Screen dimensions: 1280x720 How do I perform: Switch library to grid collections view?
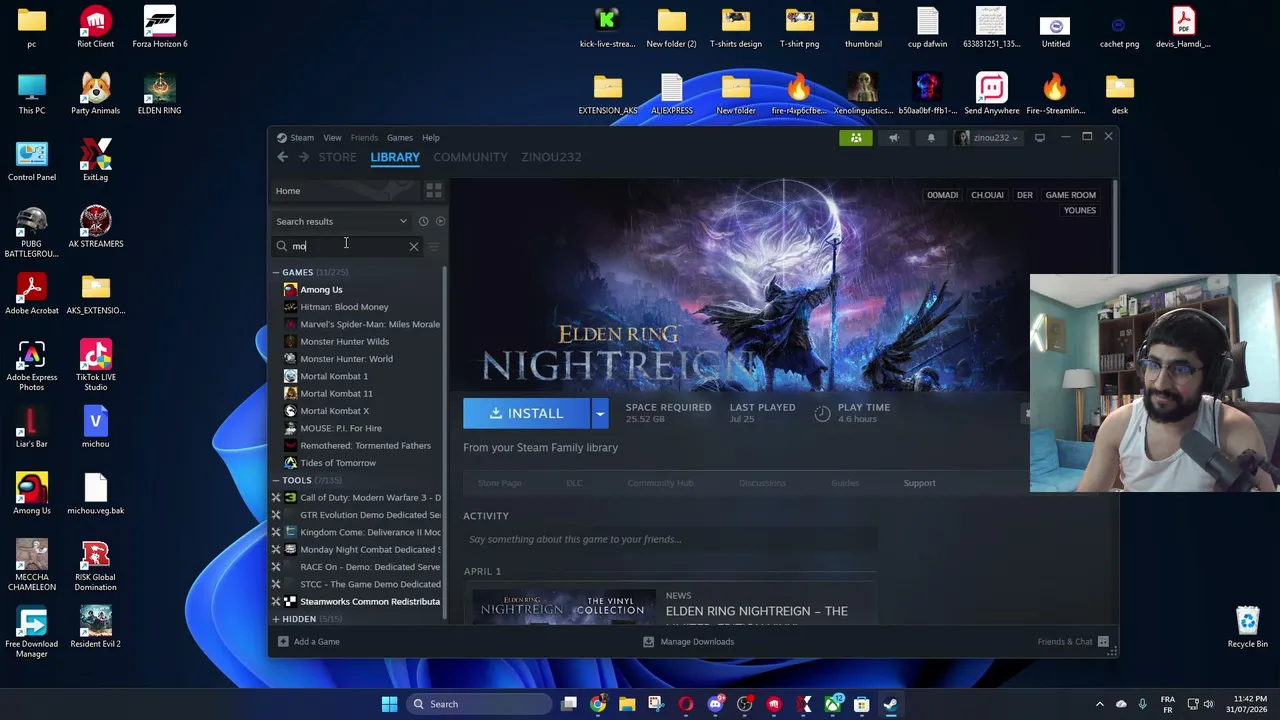[x=433, y=190]
